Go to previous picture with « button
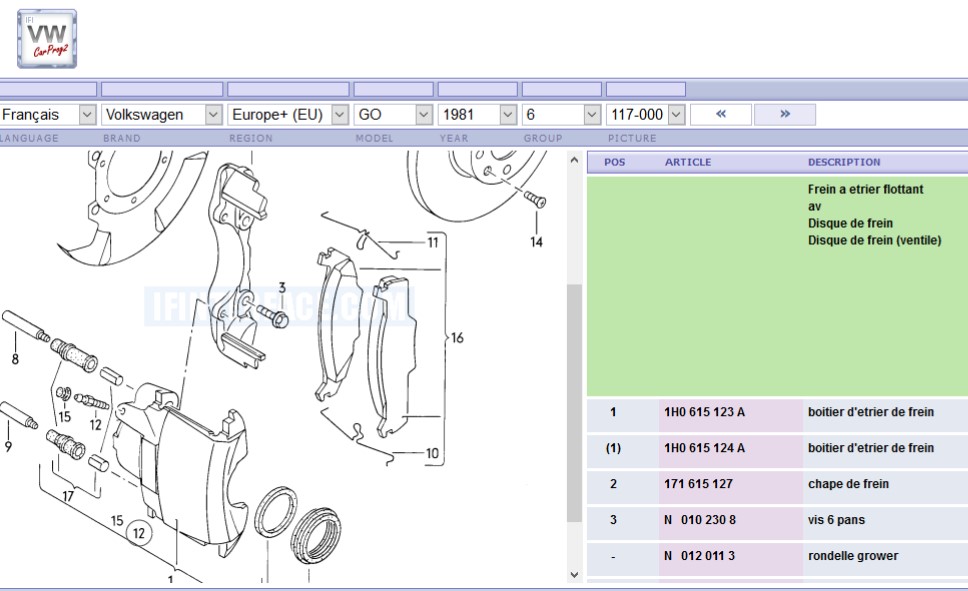 720,114
